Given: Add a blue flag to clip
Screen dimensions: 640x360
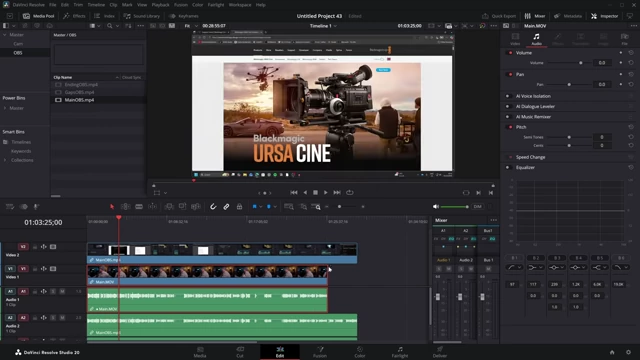Looking at the screenshot, I should (254, 207).
